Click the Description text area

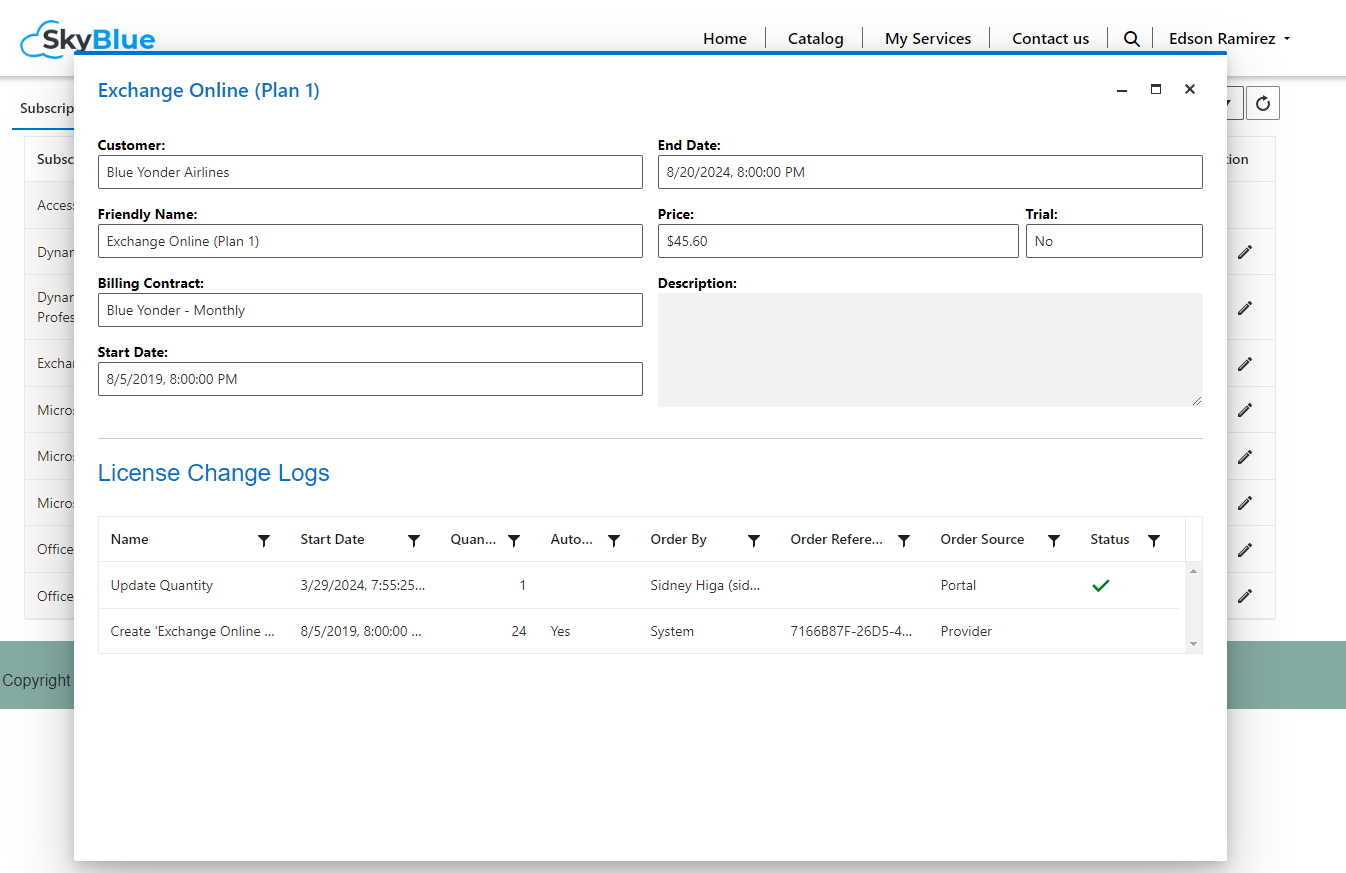[x=929, y=349]
